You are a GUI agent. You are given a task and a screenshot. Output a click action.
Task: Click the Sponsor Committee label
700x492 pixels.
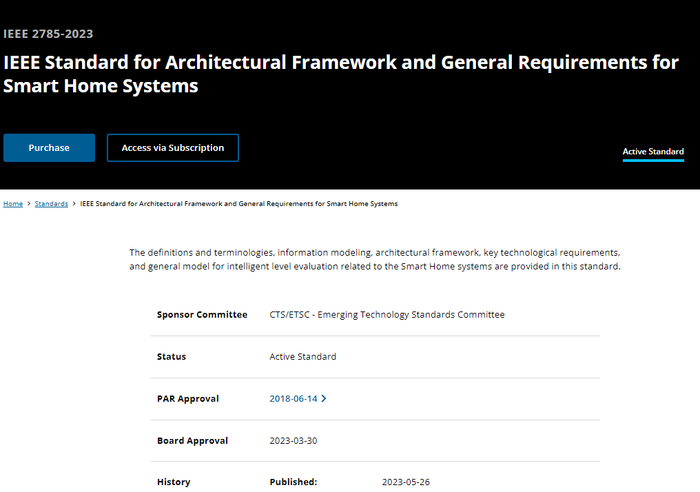[x=202, y=315]
